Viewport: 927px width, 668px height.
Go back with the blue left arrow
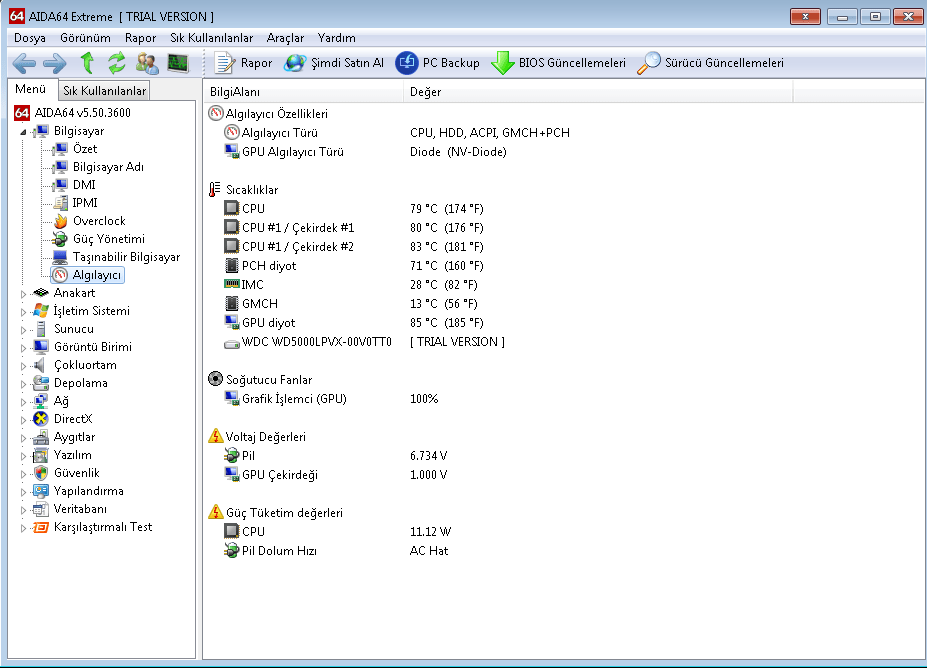point(24,63)
